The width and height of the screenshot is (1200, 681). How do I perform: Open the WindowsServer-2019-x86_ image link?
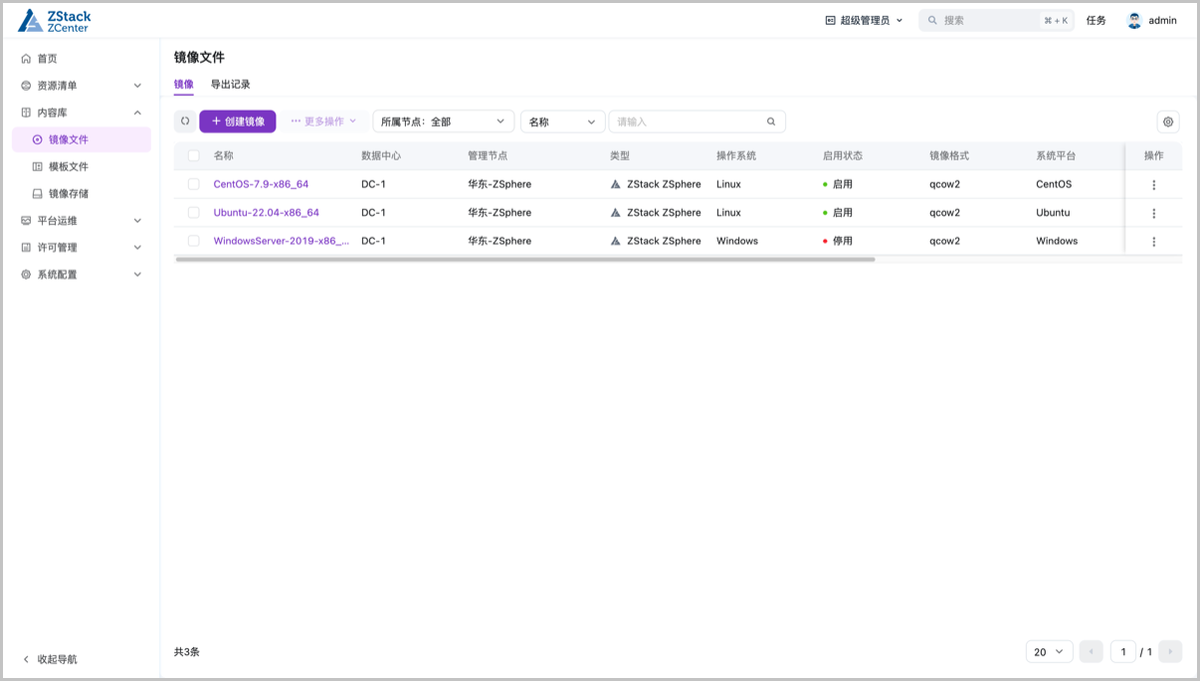(281, 241)
